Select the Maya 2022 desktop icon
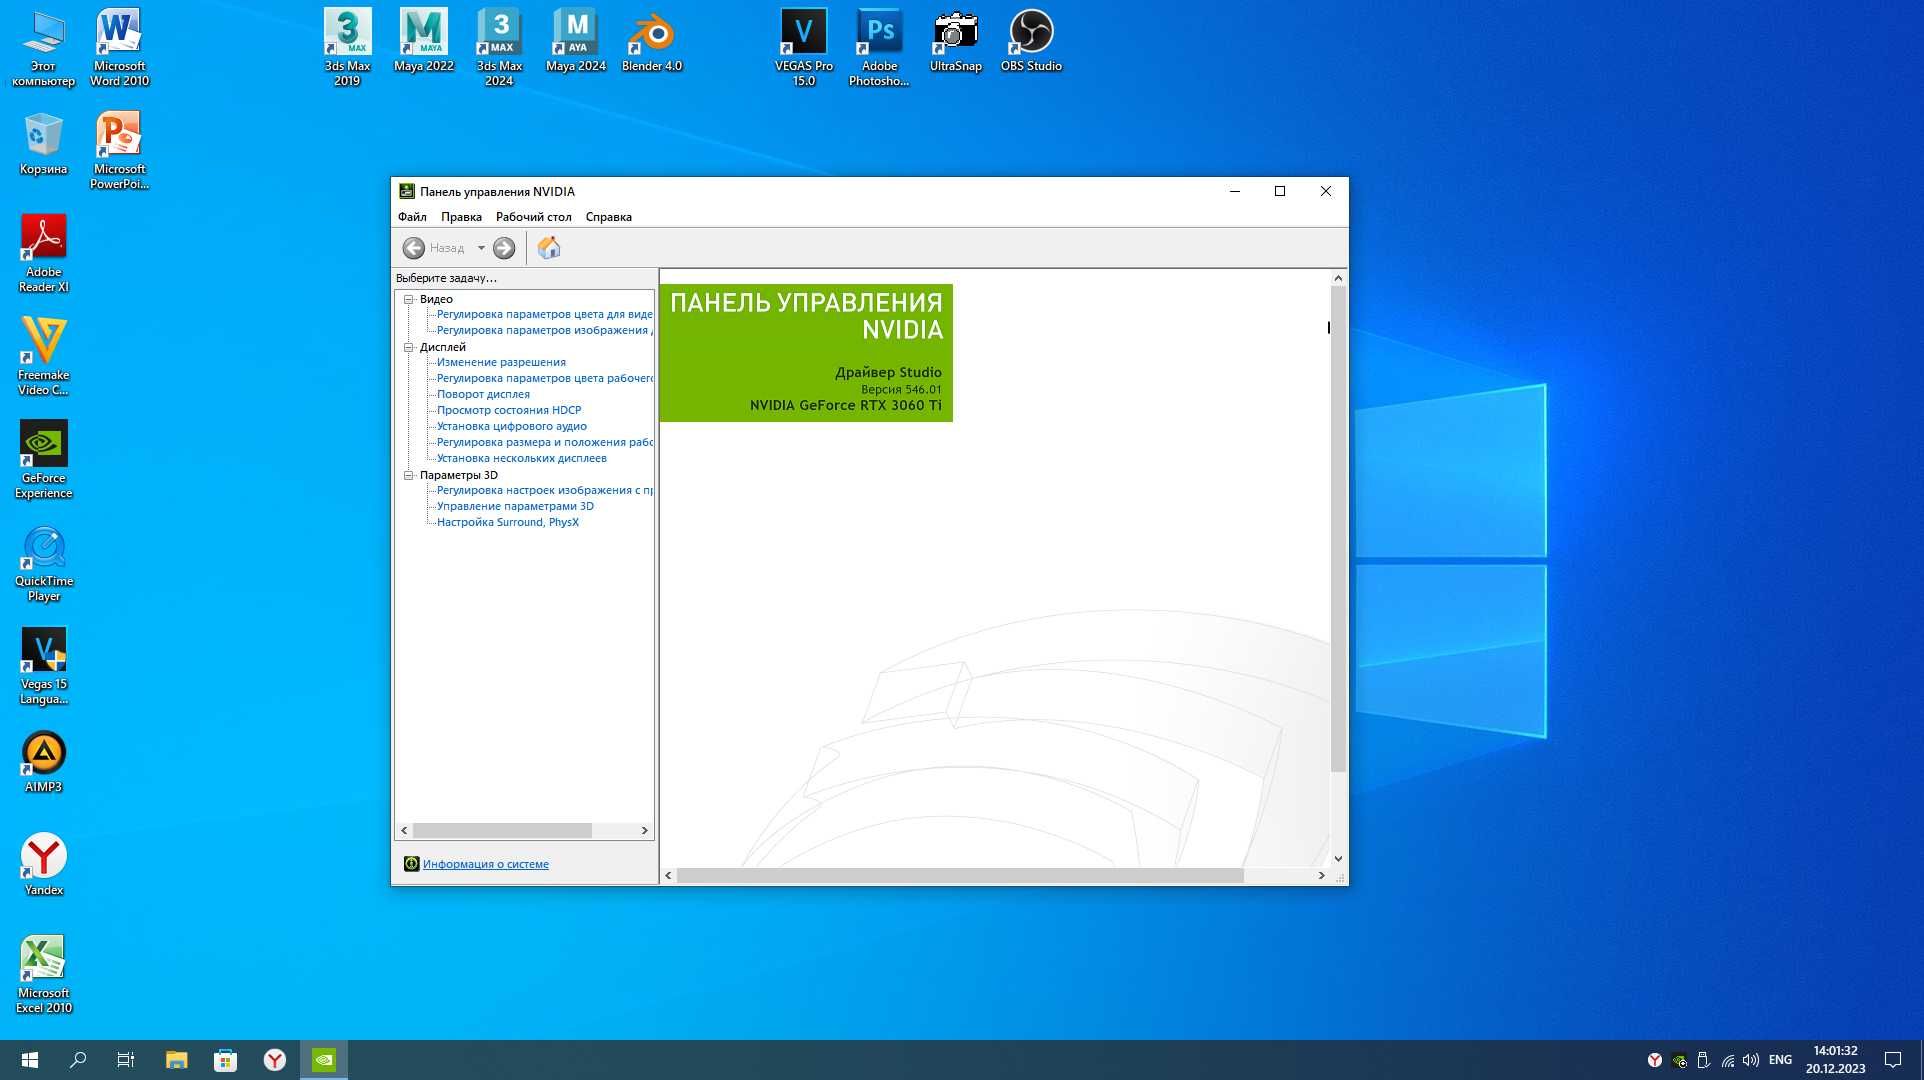Screen dimensions: 1924x1080 click(x=424, y=40)
